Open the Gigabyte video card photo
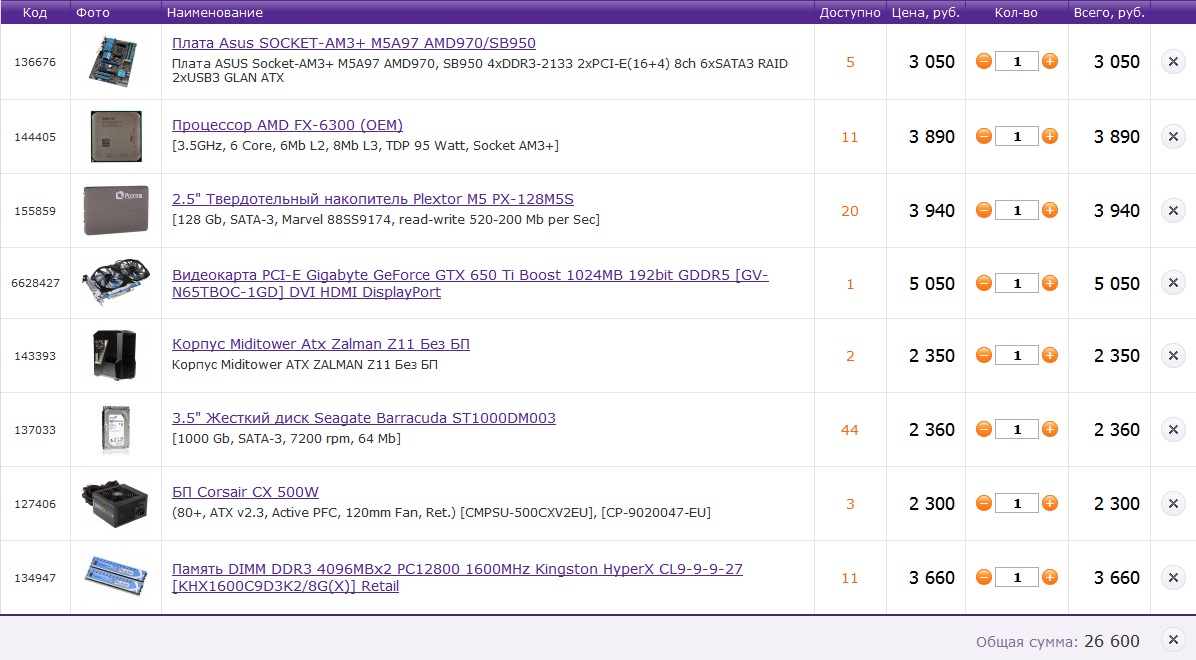 pyautogui.click(x=116, y=282)
